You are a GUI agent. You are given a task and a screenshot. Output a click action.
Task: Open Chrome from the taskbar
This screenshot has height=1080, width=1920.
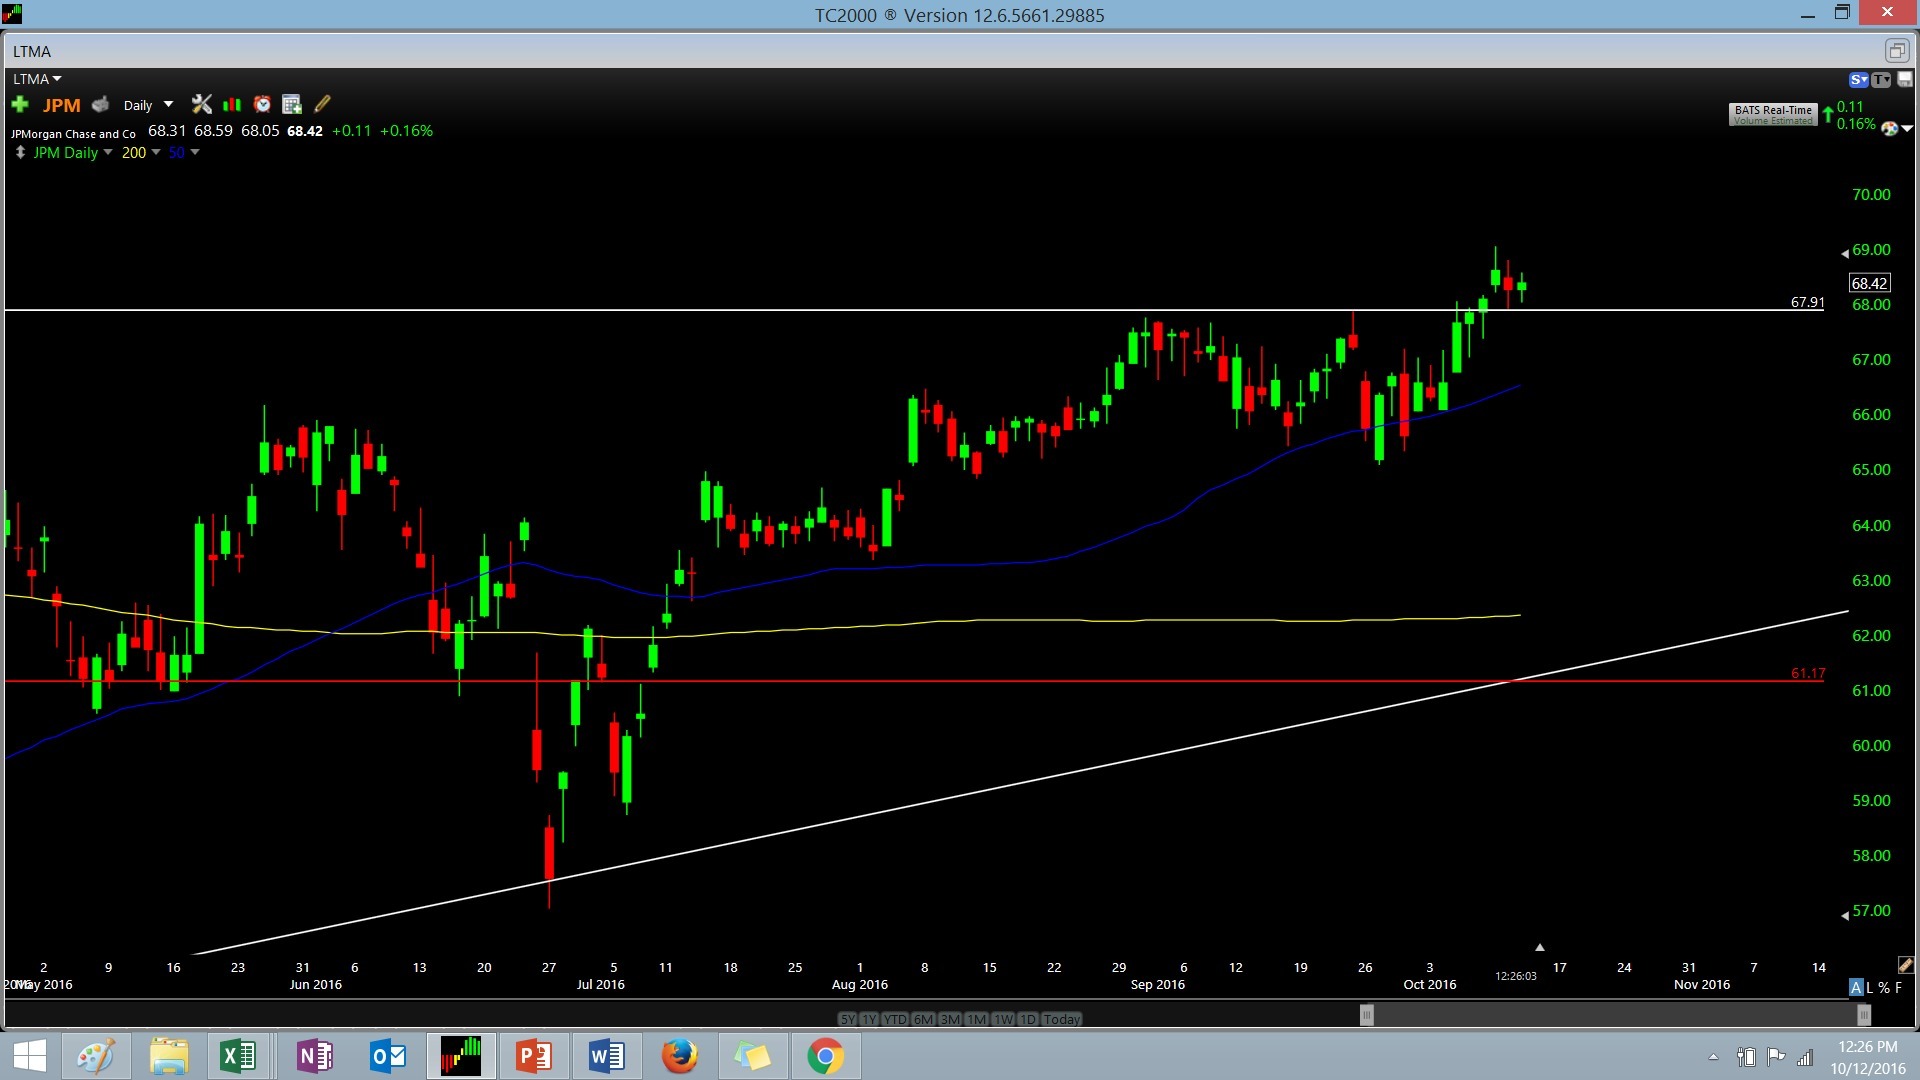tap(826, 1056)
